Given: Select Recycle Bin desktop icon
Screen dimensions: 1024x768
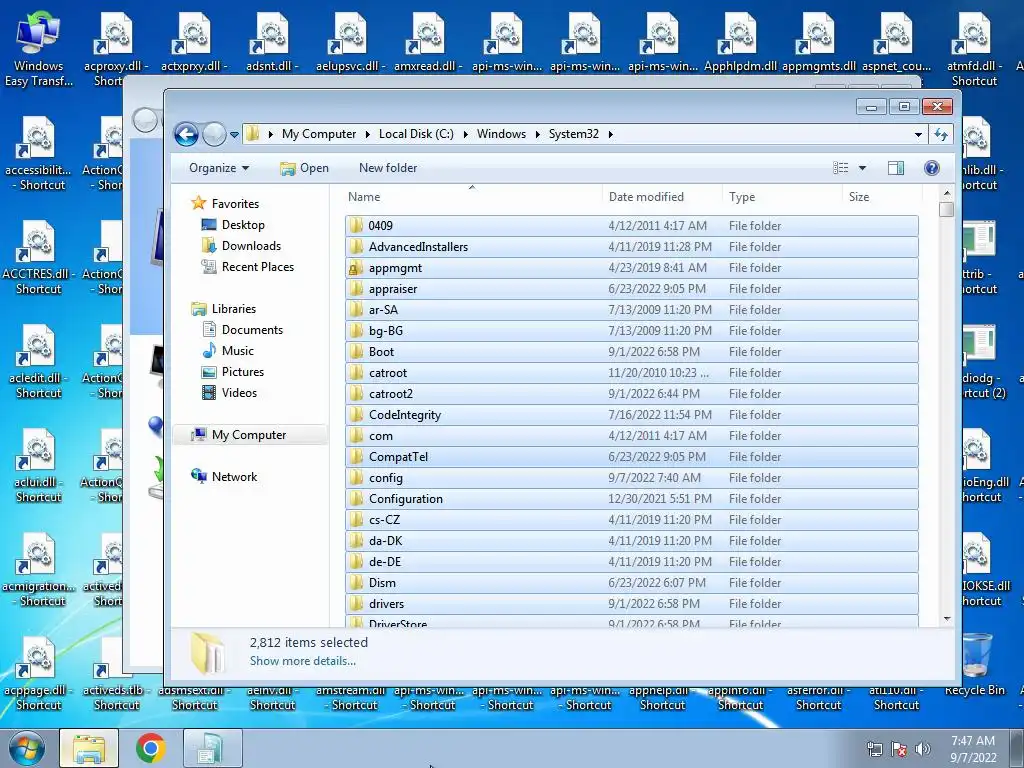Looking at the screenshot, I should 975,664.
